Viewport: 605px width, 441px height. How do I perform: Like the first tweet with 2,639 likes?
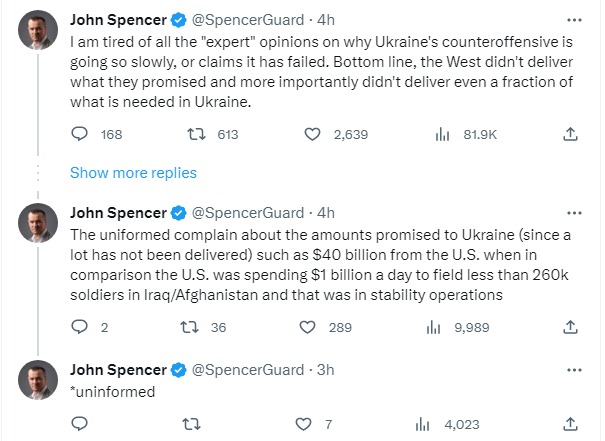tap(311, 133)
